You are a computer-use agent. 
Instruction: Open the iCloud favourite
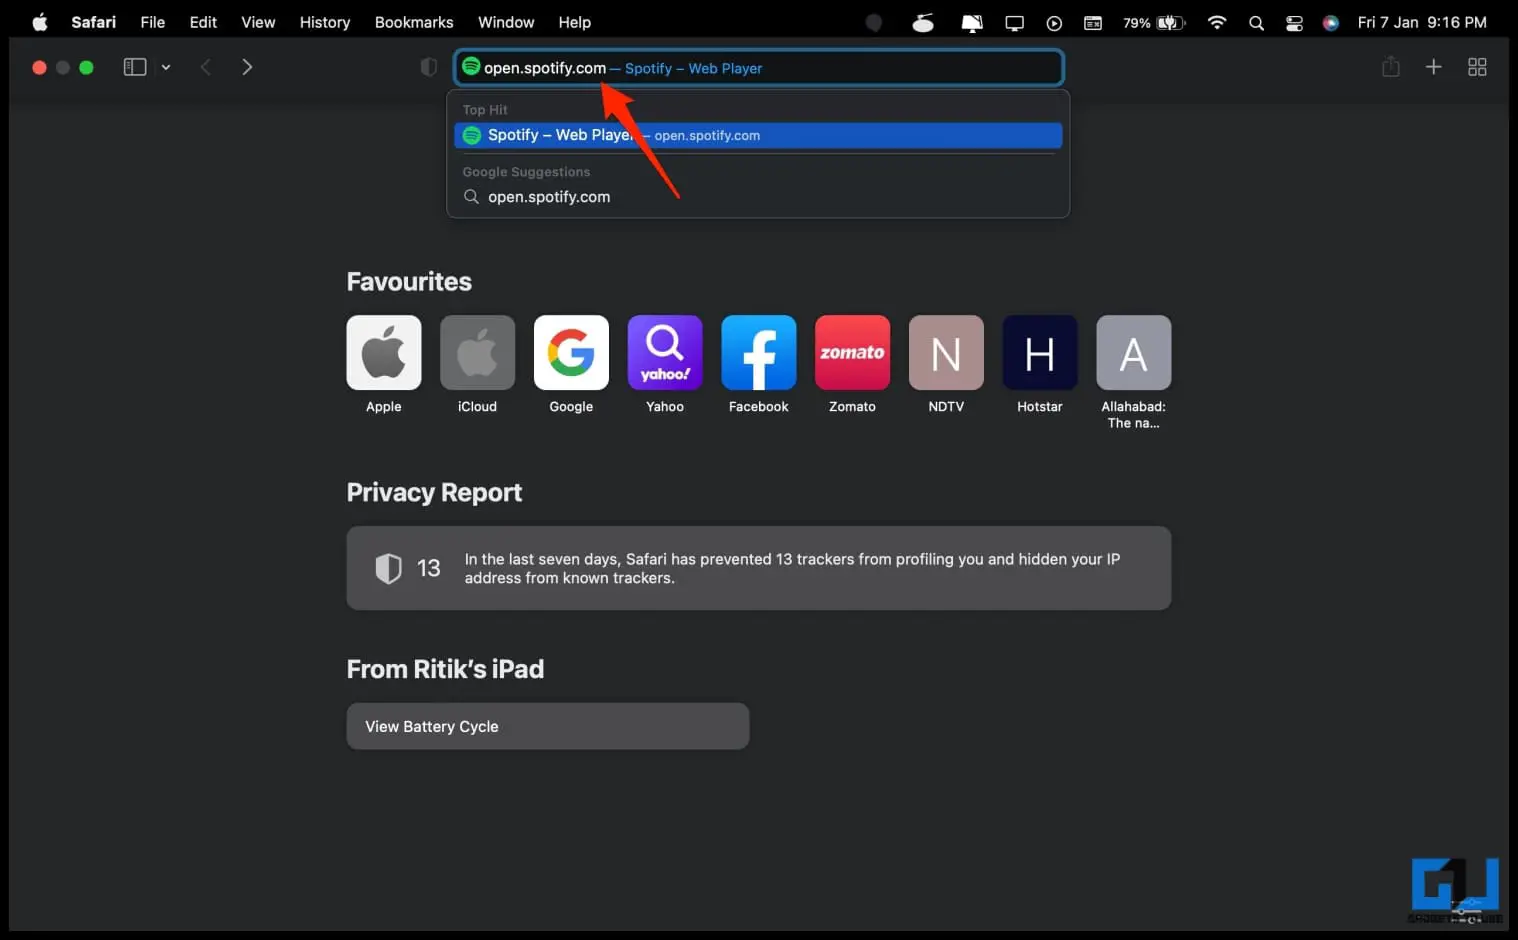tap(478, 353)
